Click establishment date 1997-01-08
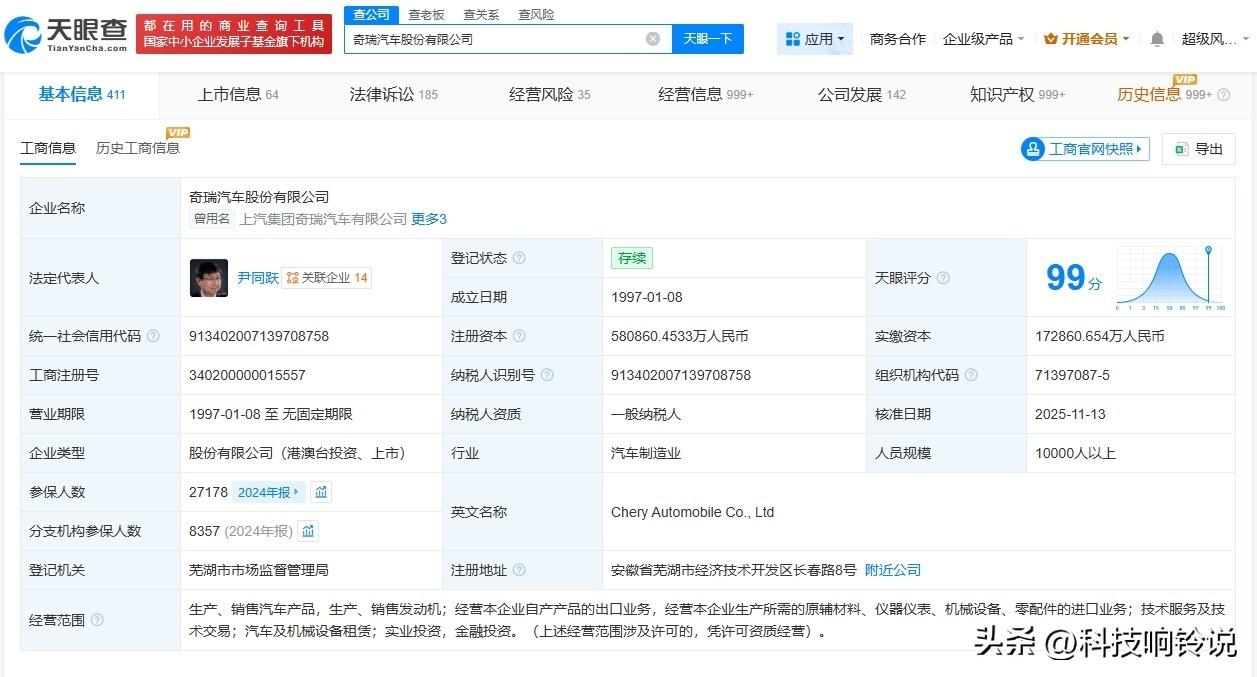Viewport: 1257px width, 677px height. 646,297
